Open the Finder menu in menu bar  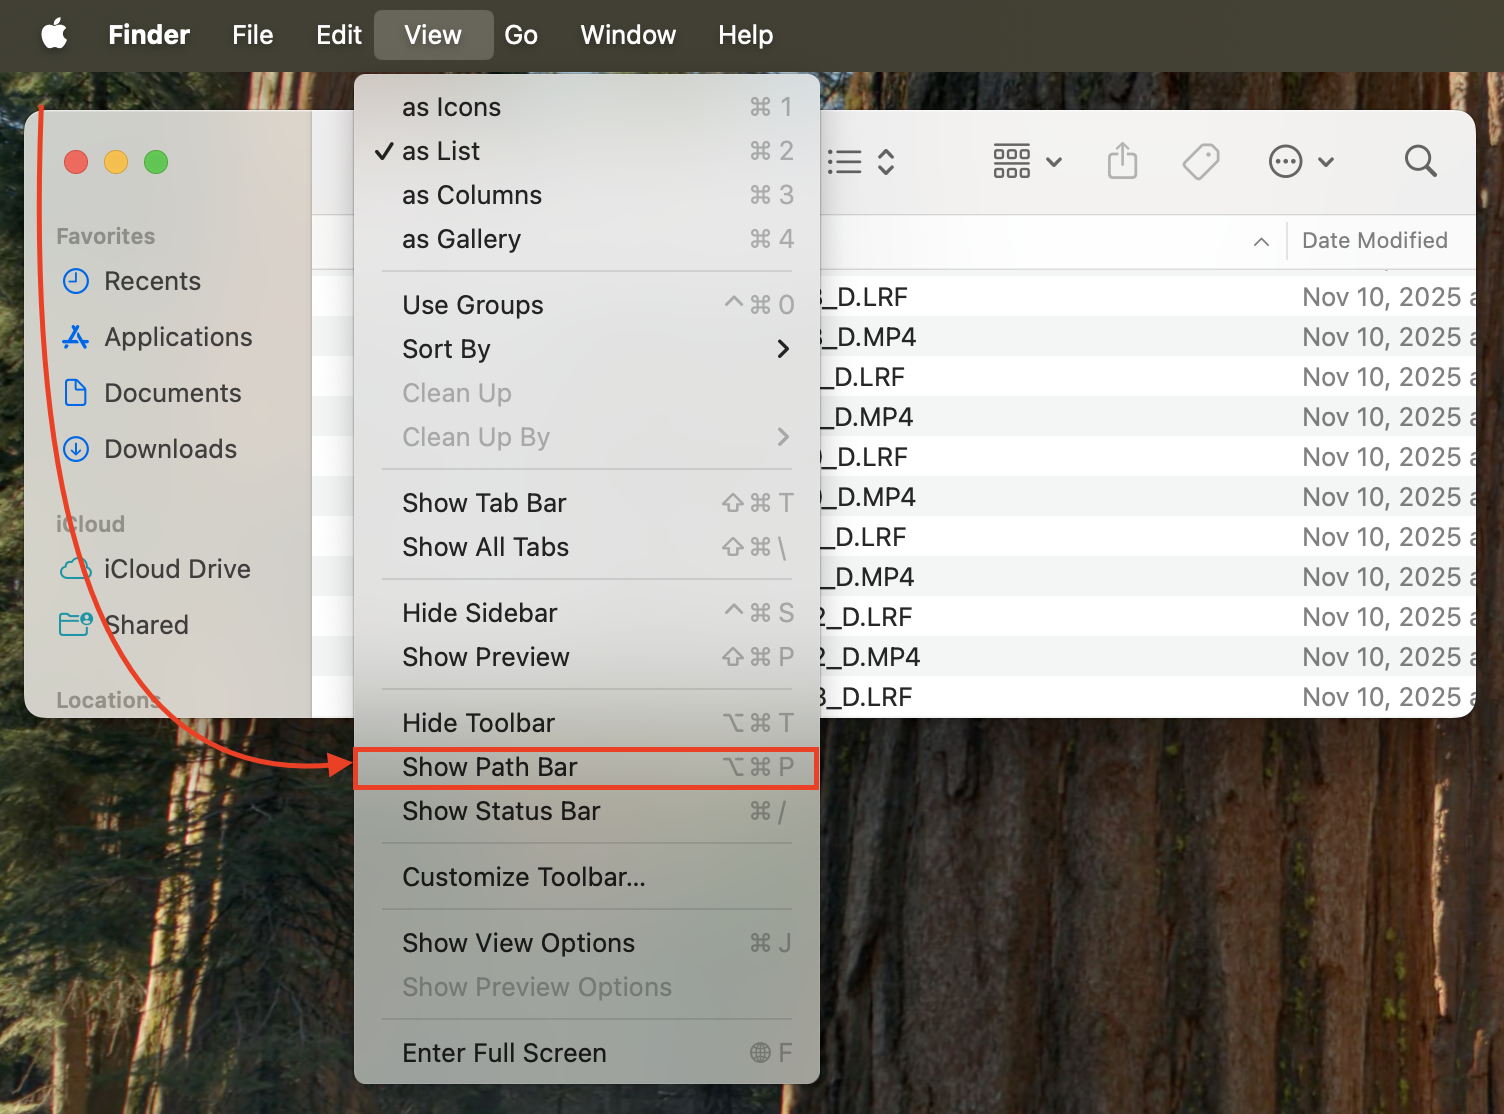tap(149, 35)
